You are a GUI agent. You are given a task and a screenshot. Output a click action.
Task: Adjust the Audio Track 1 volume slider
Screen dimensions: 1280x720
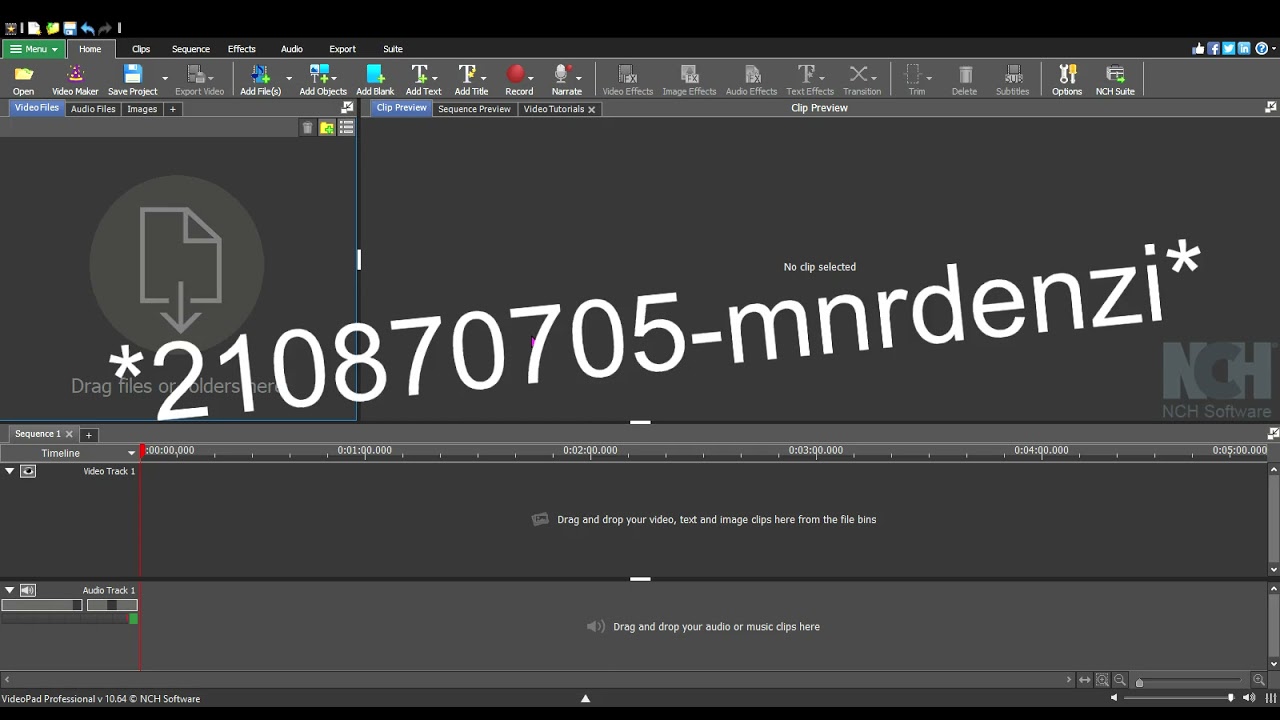pos(42,605)
